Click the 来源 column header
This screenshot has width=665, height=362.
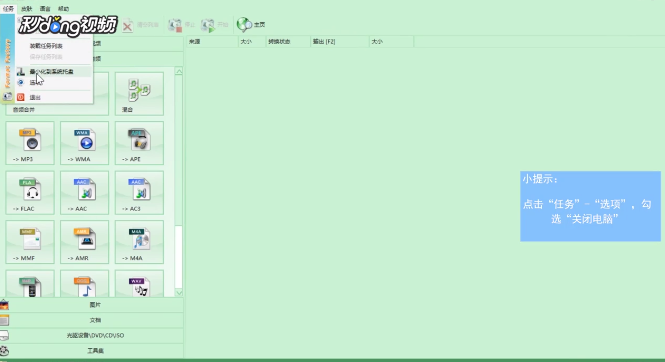[212, 42]
